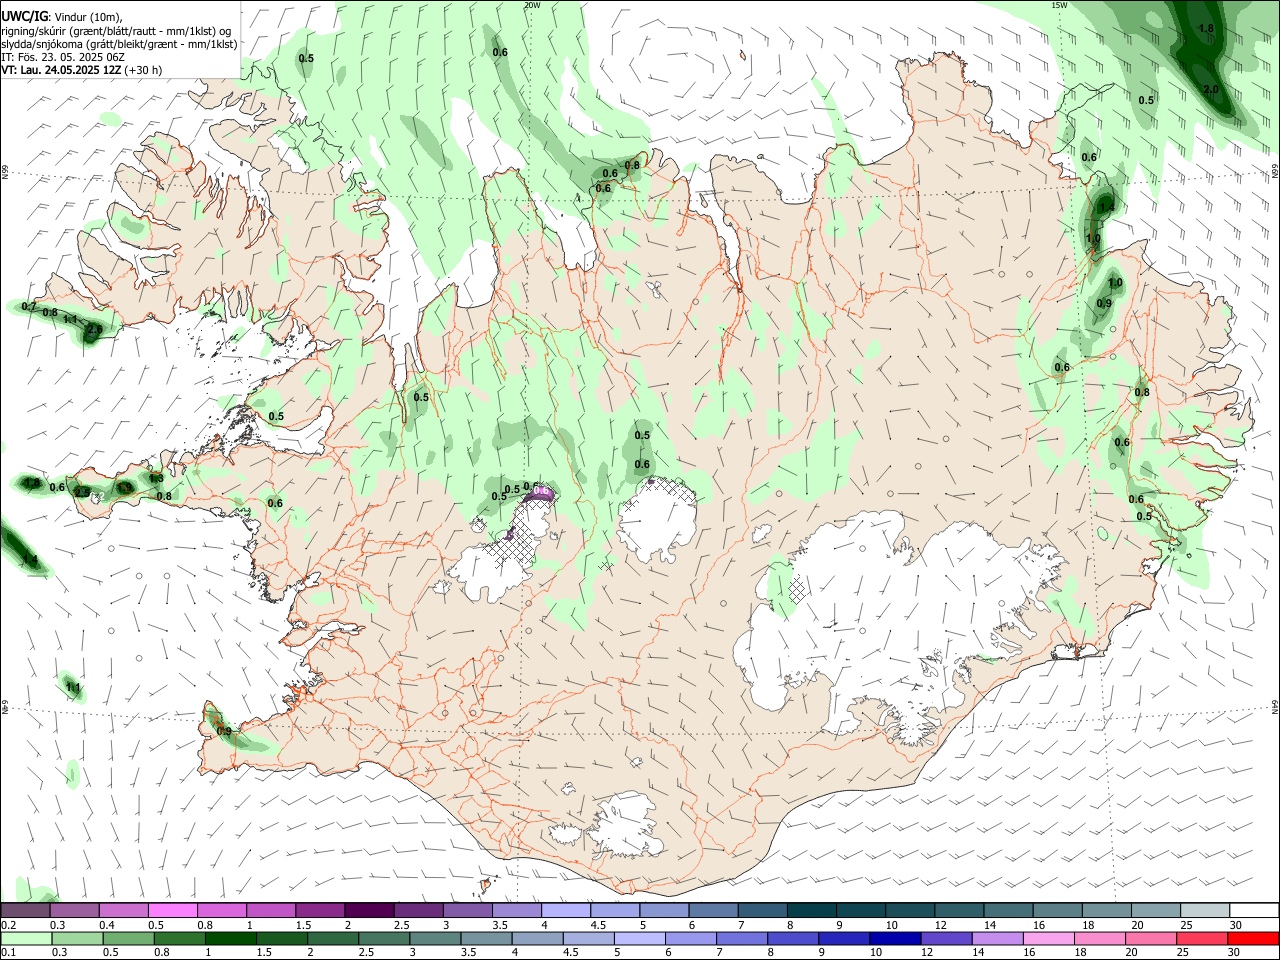Select the upper legend swatch between 0.3 and 0.4
Image resolution: width=1280 pixels, height=960 pixels.
[74, 911]
